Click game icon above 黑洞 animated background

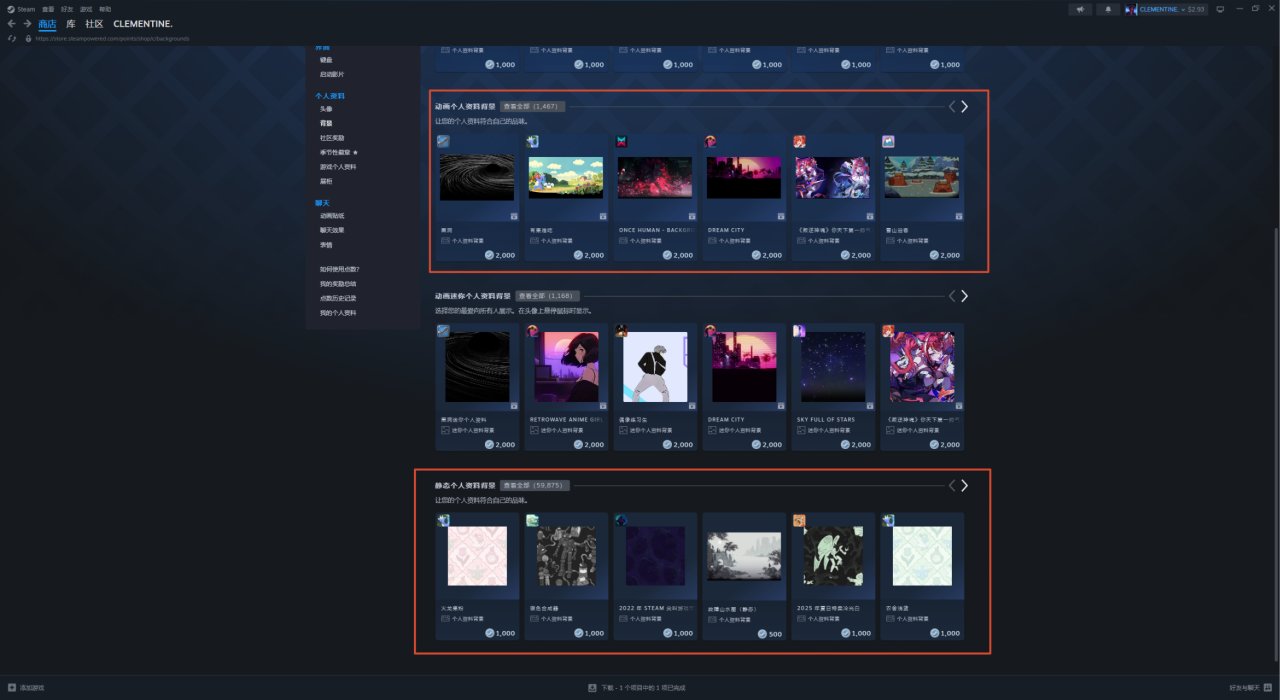(x=443, y=141)
